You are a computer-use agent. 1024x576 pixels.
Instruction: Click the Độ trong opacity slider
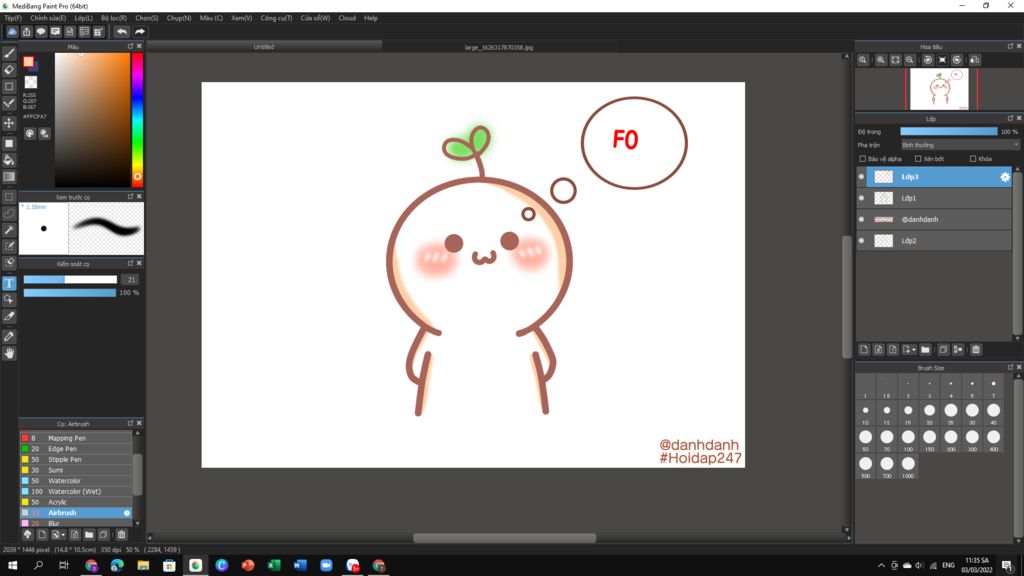(x=949, y=131)
